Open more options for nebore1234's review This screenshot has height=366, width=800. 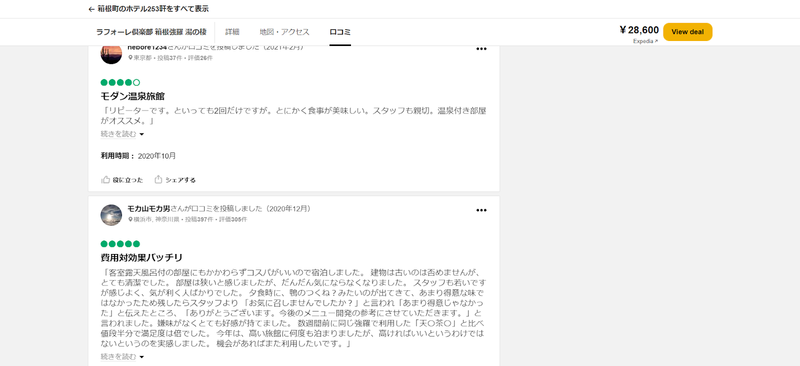click(x=481, y=49)
